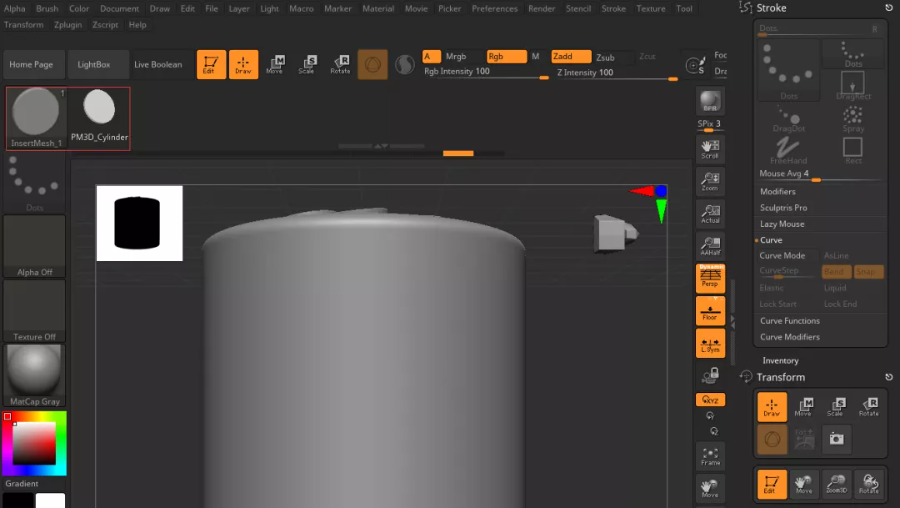Screen dimensions: 900x508
Task: Pick a color in the color picker square
Action: click(34, 444)
